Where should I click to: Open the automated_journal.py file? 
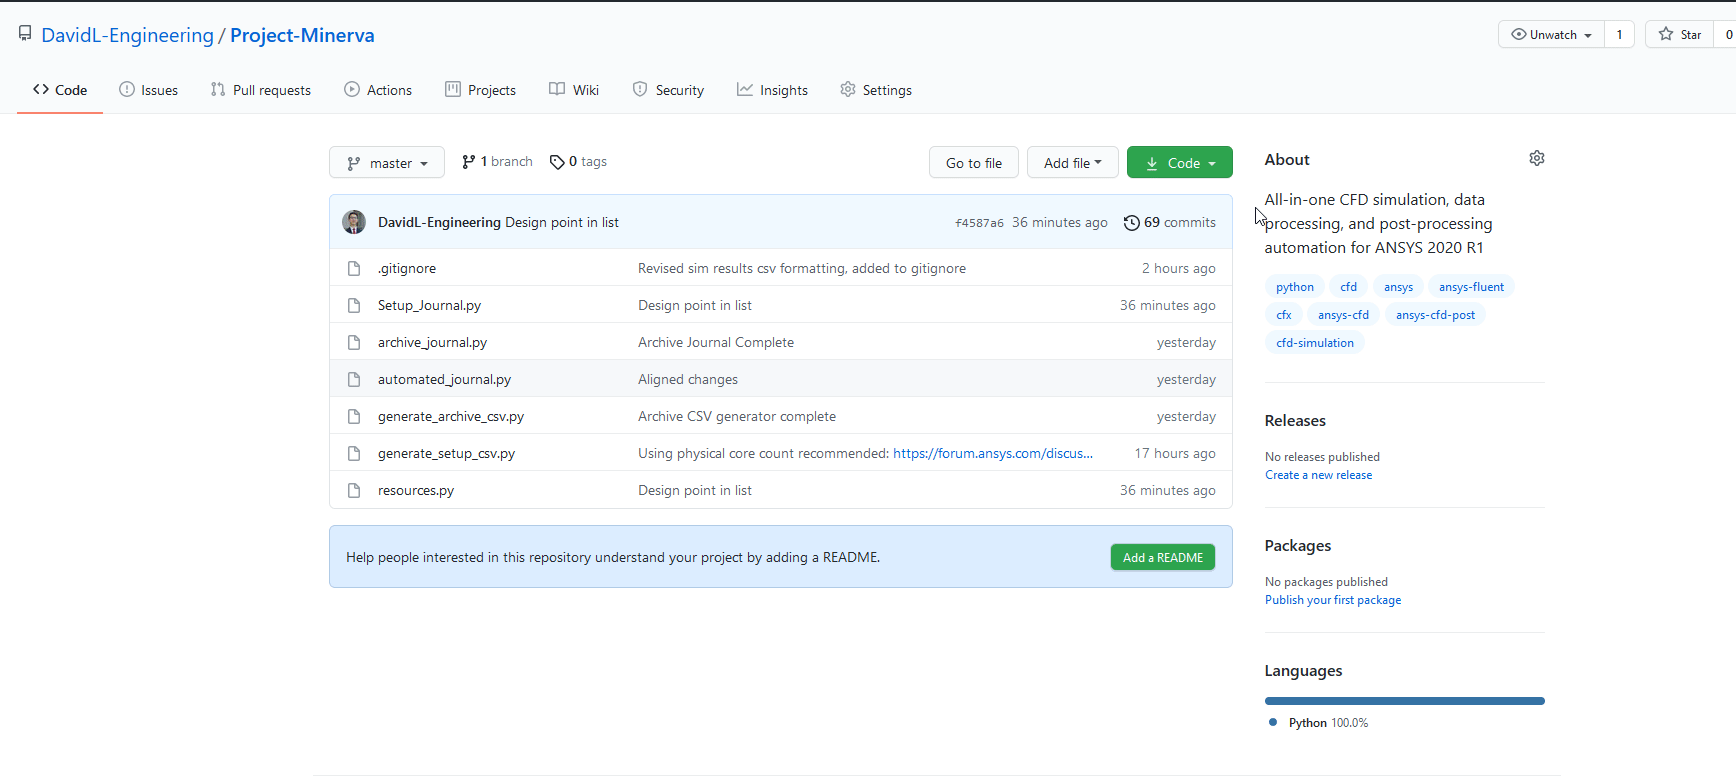click(x=444, y=379)
